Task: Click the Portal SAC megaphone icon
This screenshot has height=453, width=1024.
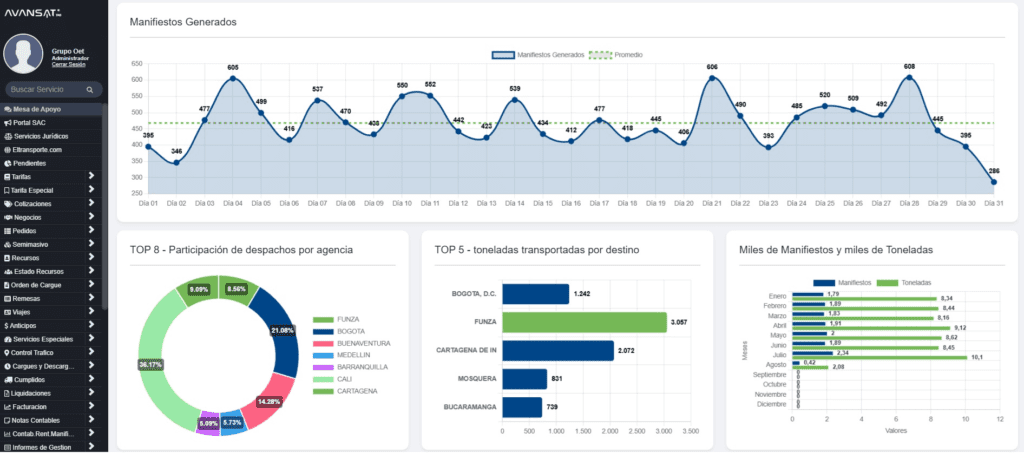Action: [x=8, y=122]
